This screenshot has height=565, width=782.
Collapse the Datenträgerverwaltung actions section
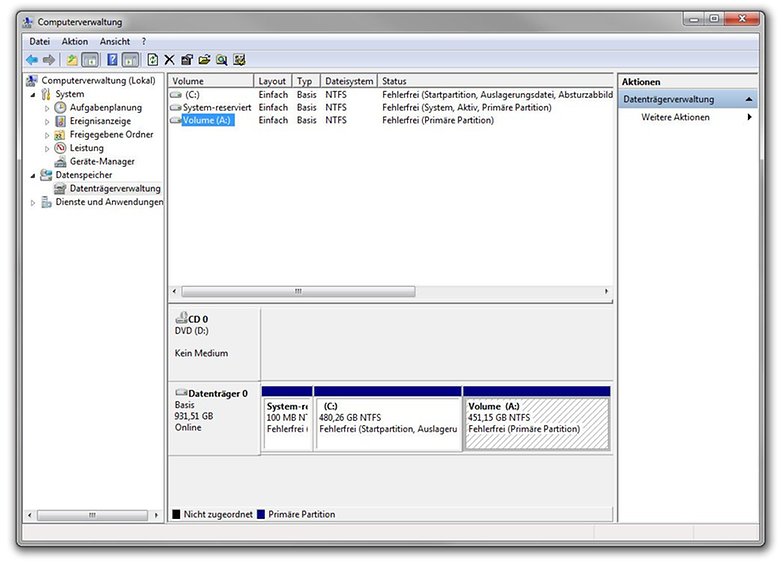point(749,99)
